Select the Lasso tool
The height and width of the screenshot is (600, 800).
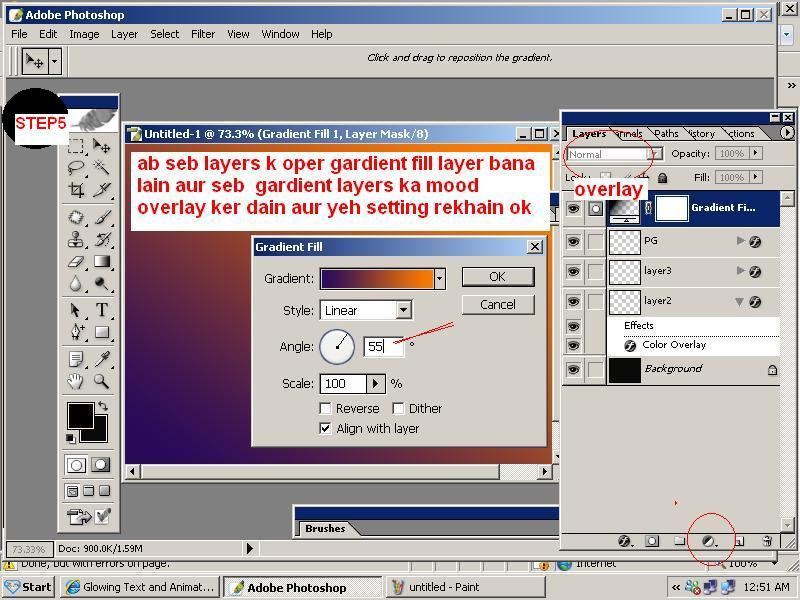[76, 168]
